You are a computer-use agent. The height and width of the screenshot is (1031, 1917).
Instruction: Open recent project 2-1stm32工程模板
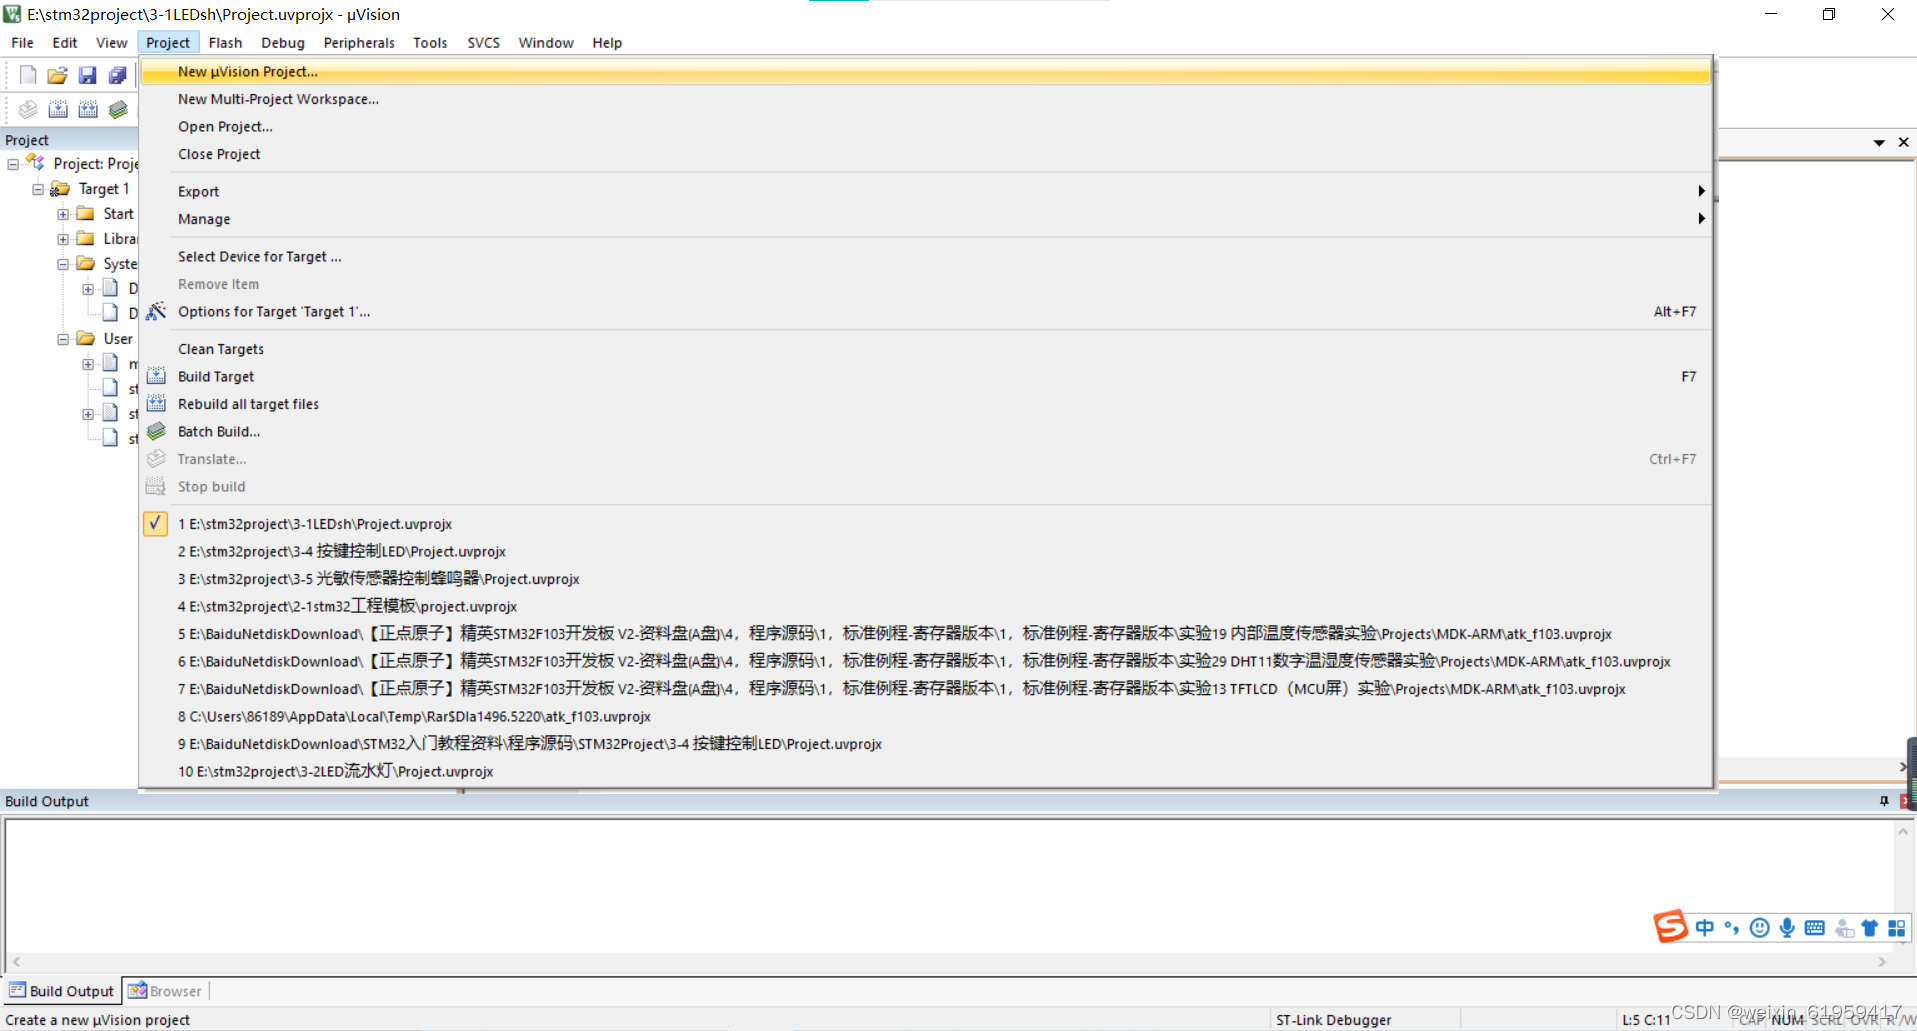click(x=925, y=606)
